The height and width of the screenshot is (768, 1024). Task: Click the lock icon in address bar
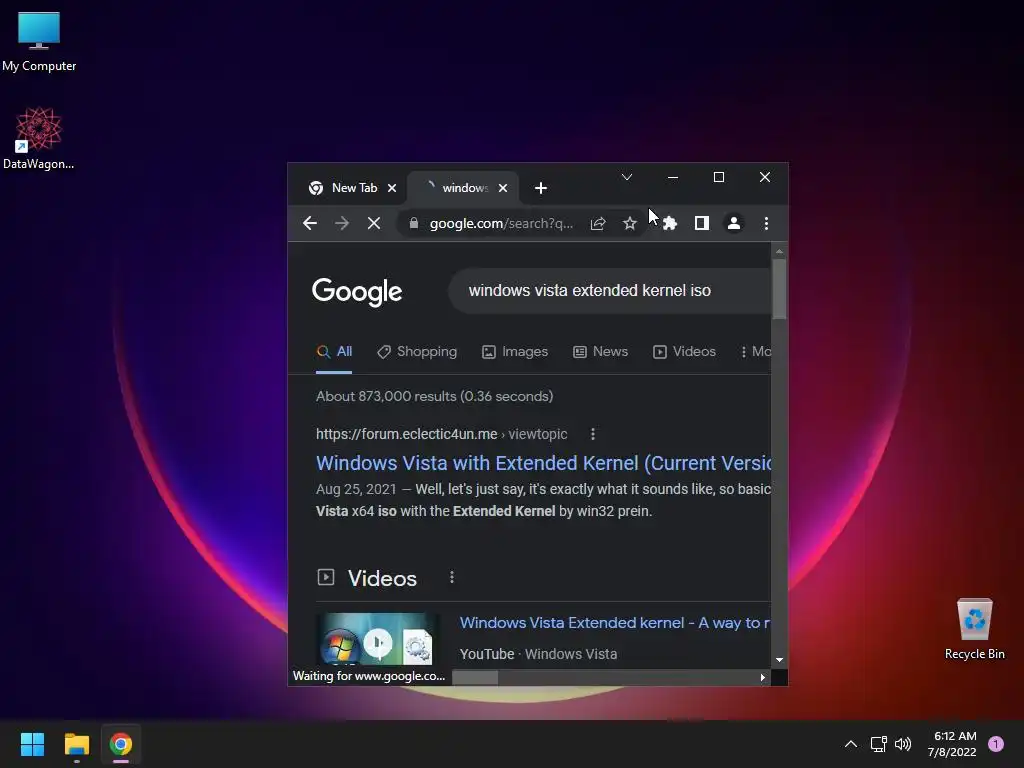tap(413, 223)
